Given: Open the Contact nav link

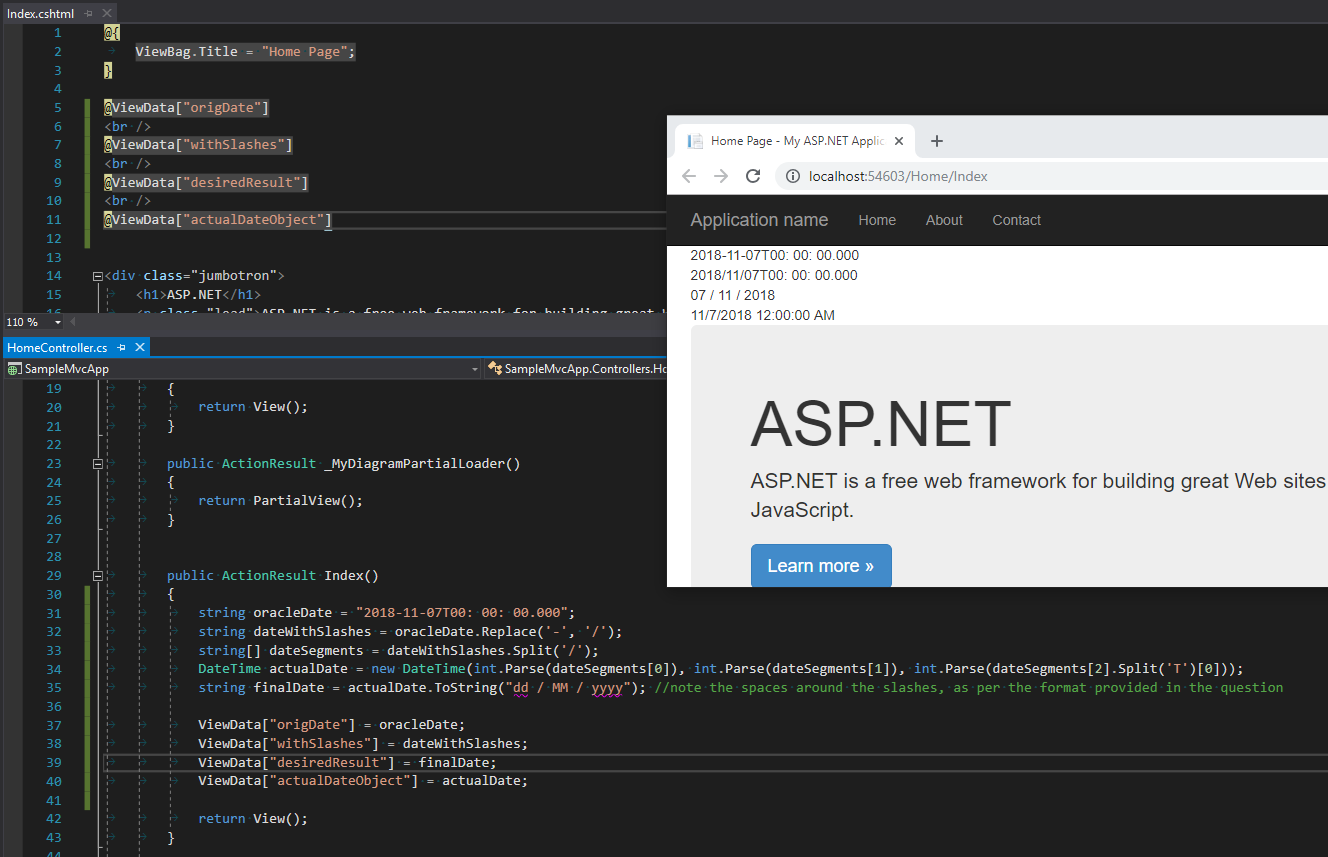Looking at the screenshot, I should click(1016, 220).
